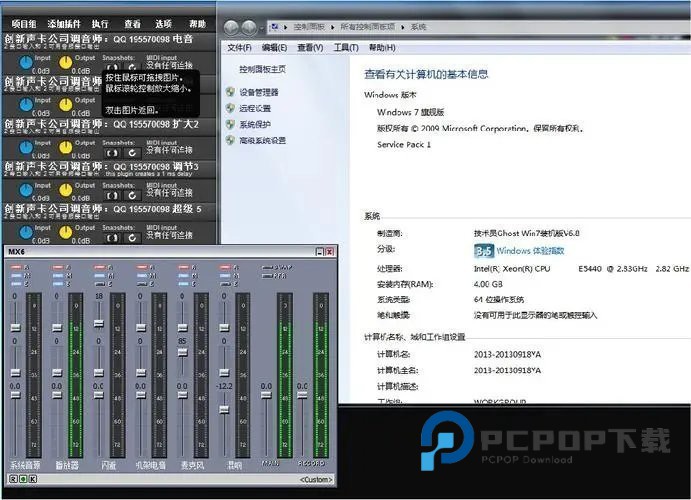Screen dimensions: 691x500
Task: Expand the breadcrumb arrow after 所有控制面板项
Action: [x=403, y=27]
